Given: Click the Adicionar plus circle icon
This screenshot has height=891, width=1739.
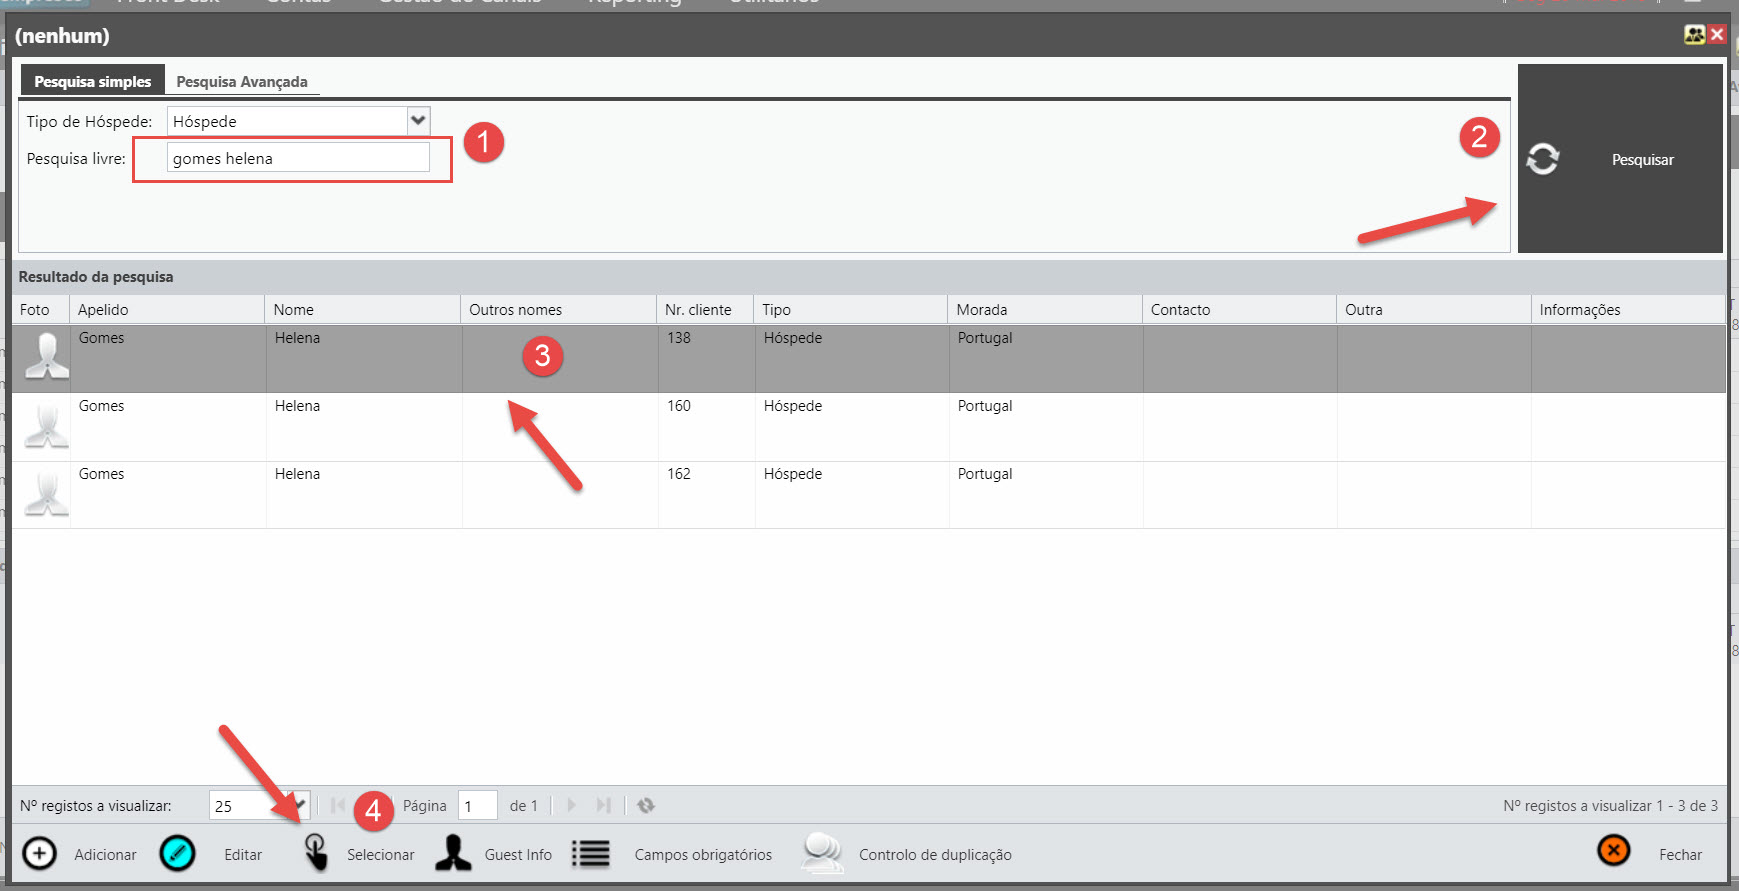Looking at the screenshot, I should pyautogui.click(x=40, y=854).
